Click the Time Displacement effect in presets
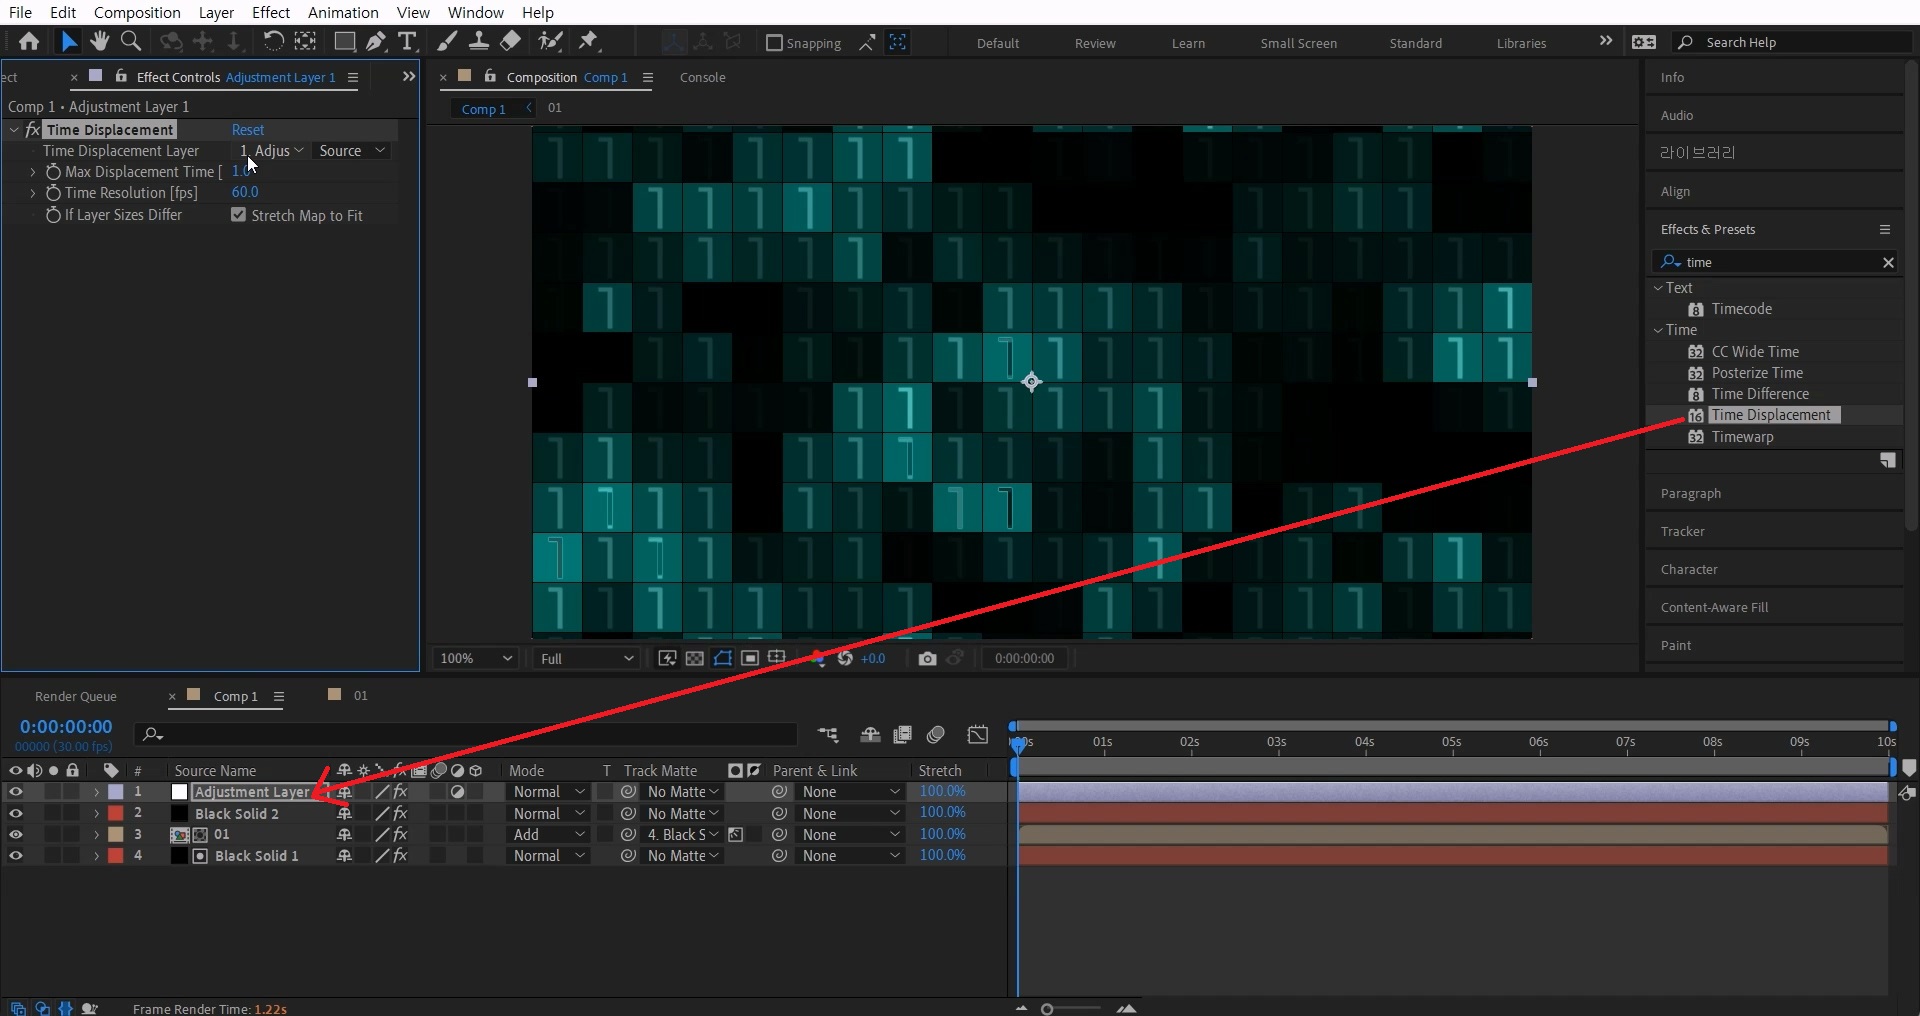The height and width of the screenshot is (1016, 1920). tap(1770, 415)
